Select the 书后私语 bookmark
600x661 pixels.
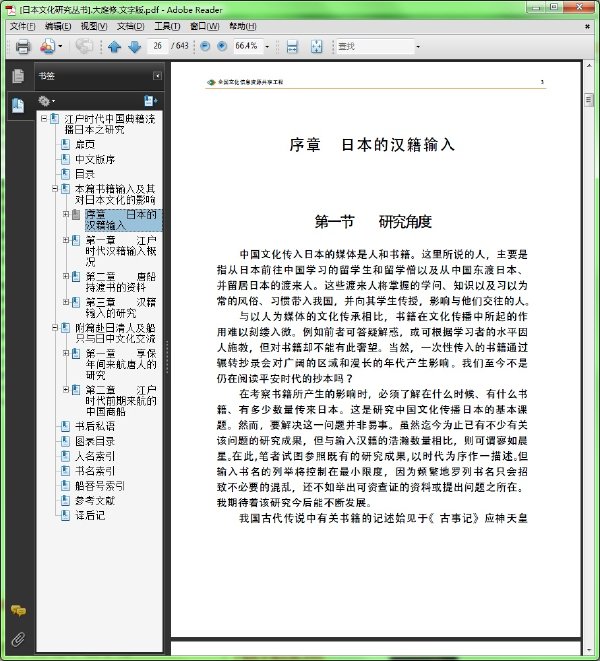95,426
